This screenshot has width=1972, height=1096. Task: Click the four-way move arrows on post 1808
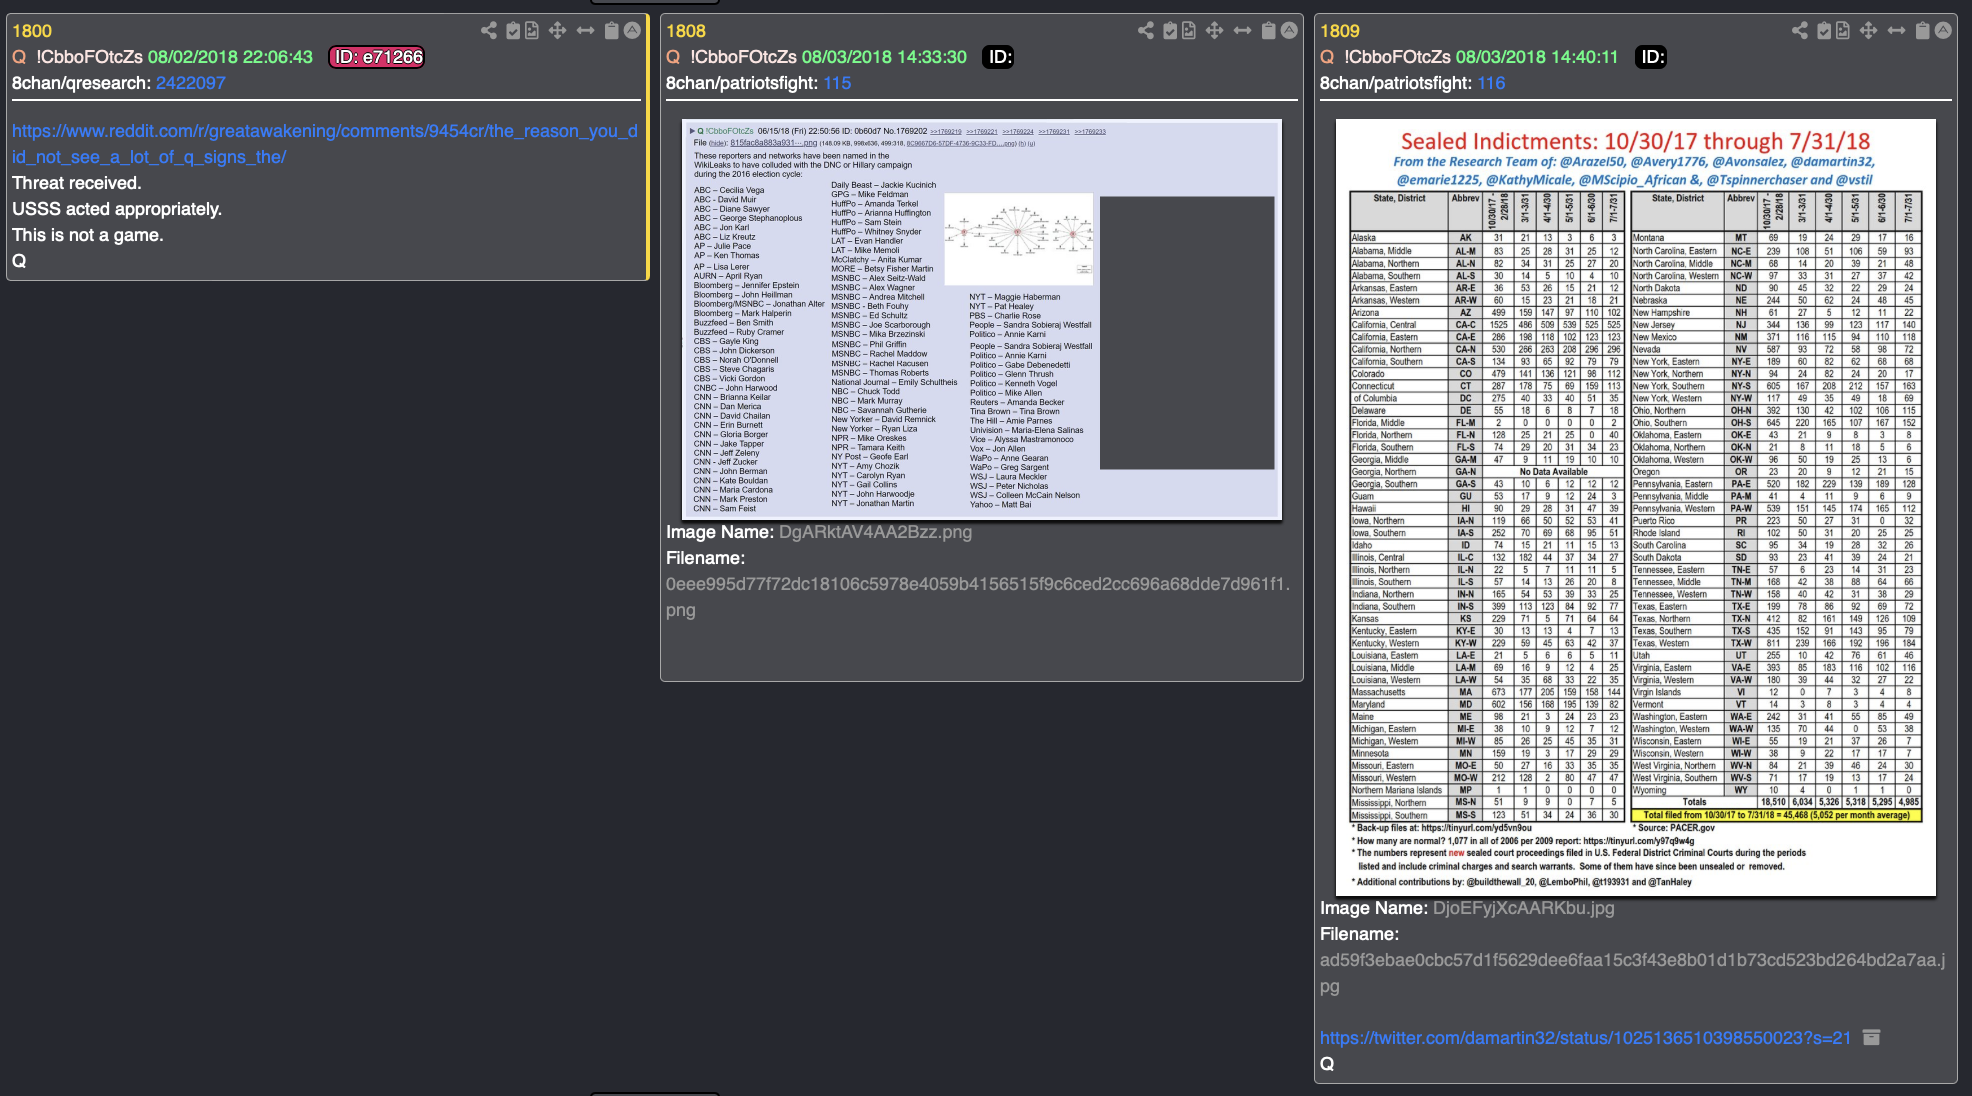pyautogui.click(x=1214, y=30)
